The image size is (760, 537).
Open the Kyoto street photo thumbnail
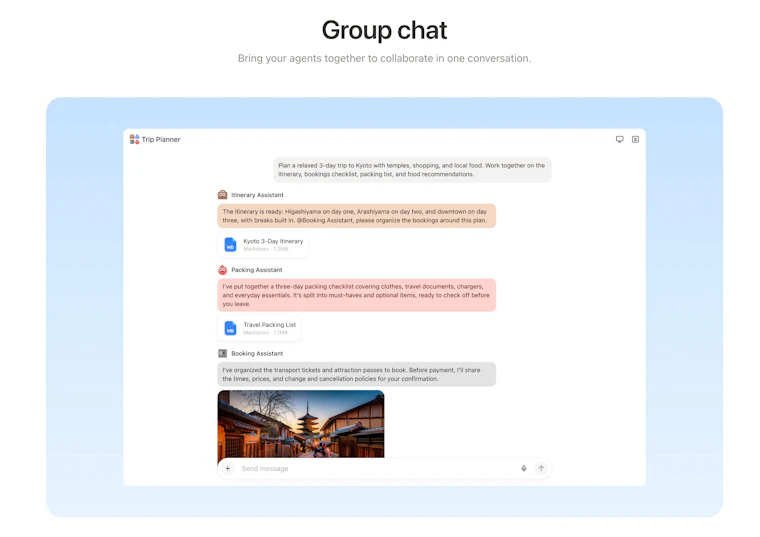pos(301,424)
